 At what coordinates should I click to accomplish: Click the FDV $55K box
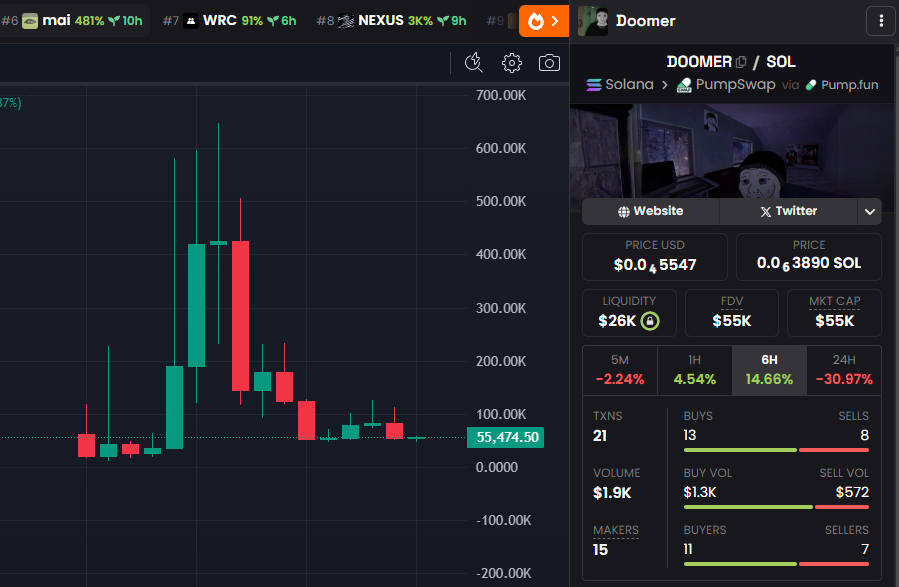(x=732, y=313)
